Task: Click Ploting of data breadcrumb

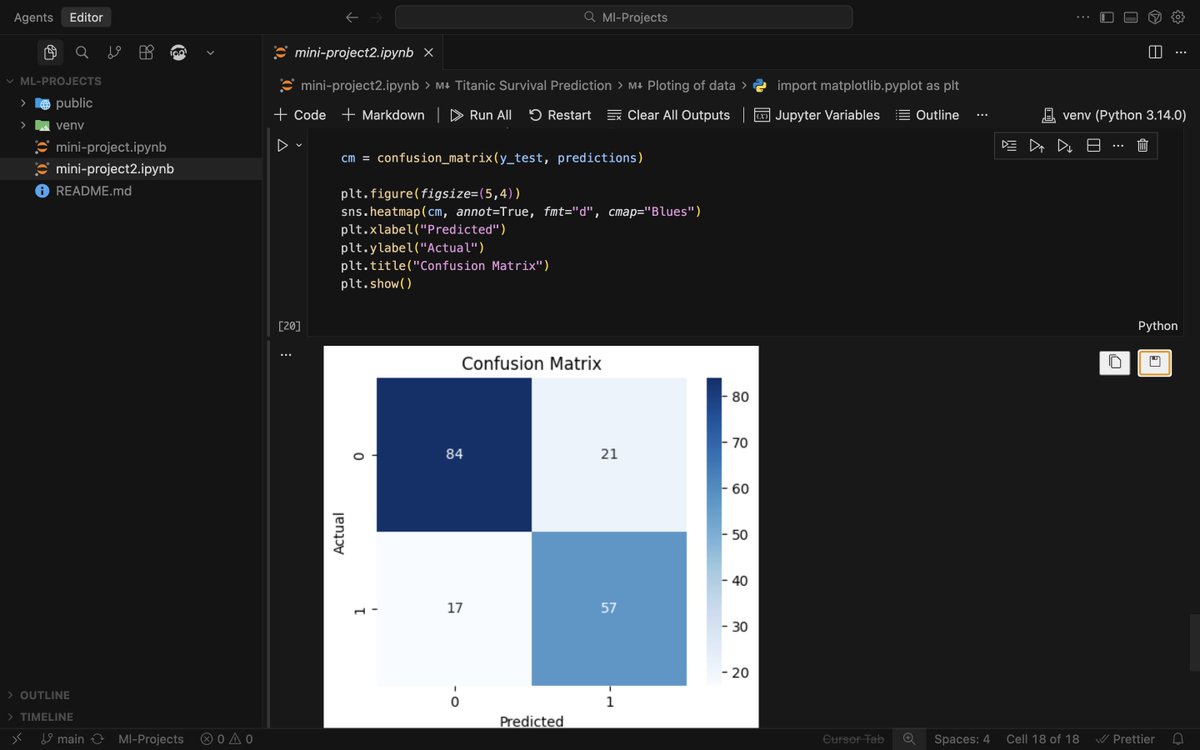Action: pyautogui.click(x=682, y=86)
